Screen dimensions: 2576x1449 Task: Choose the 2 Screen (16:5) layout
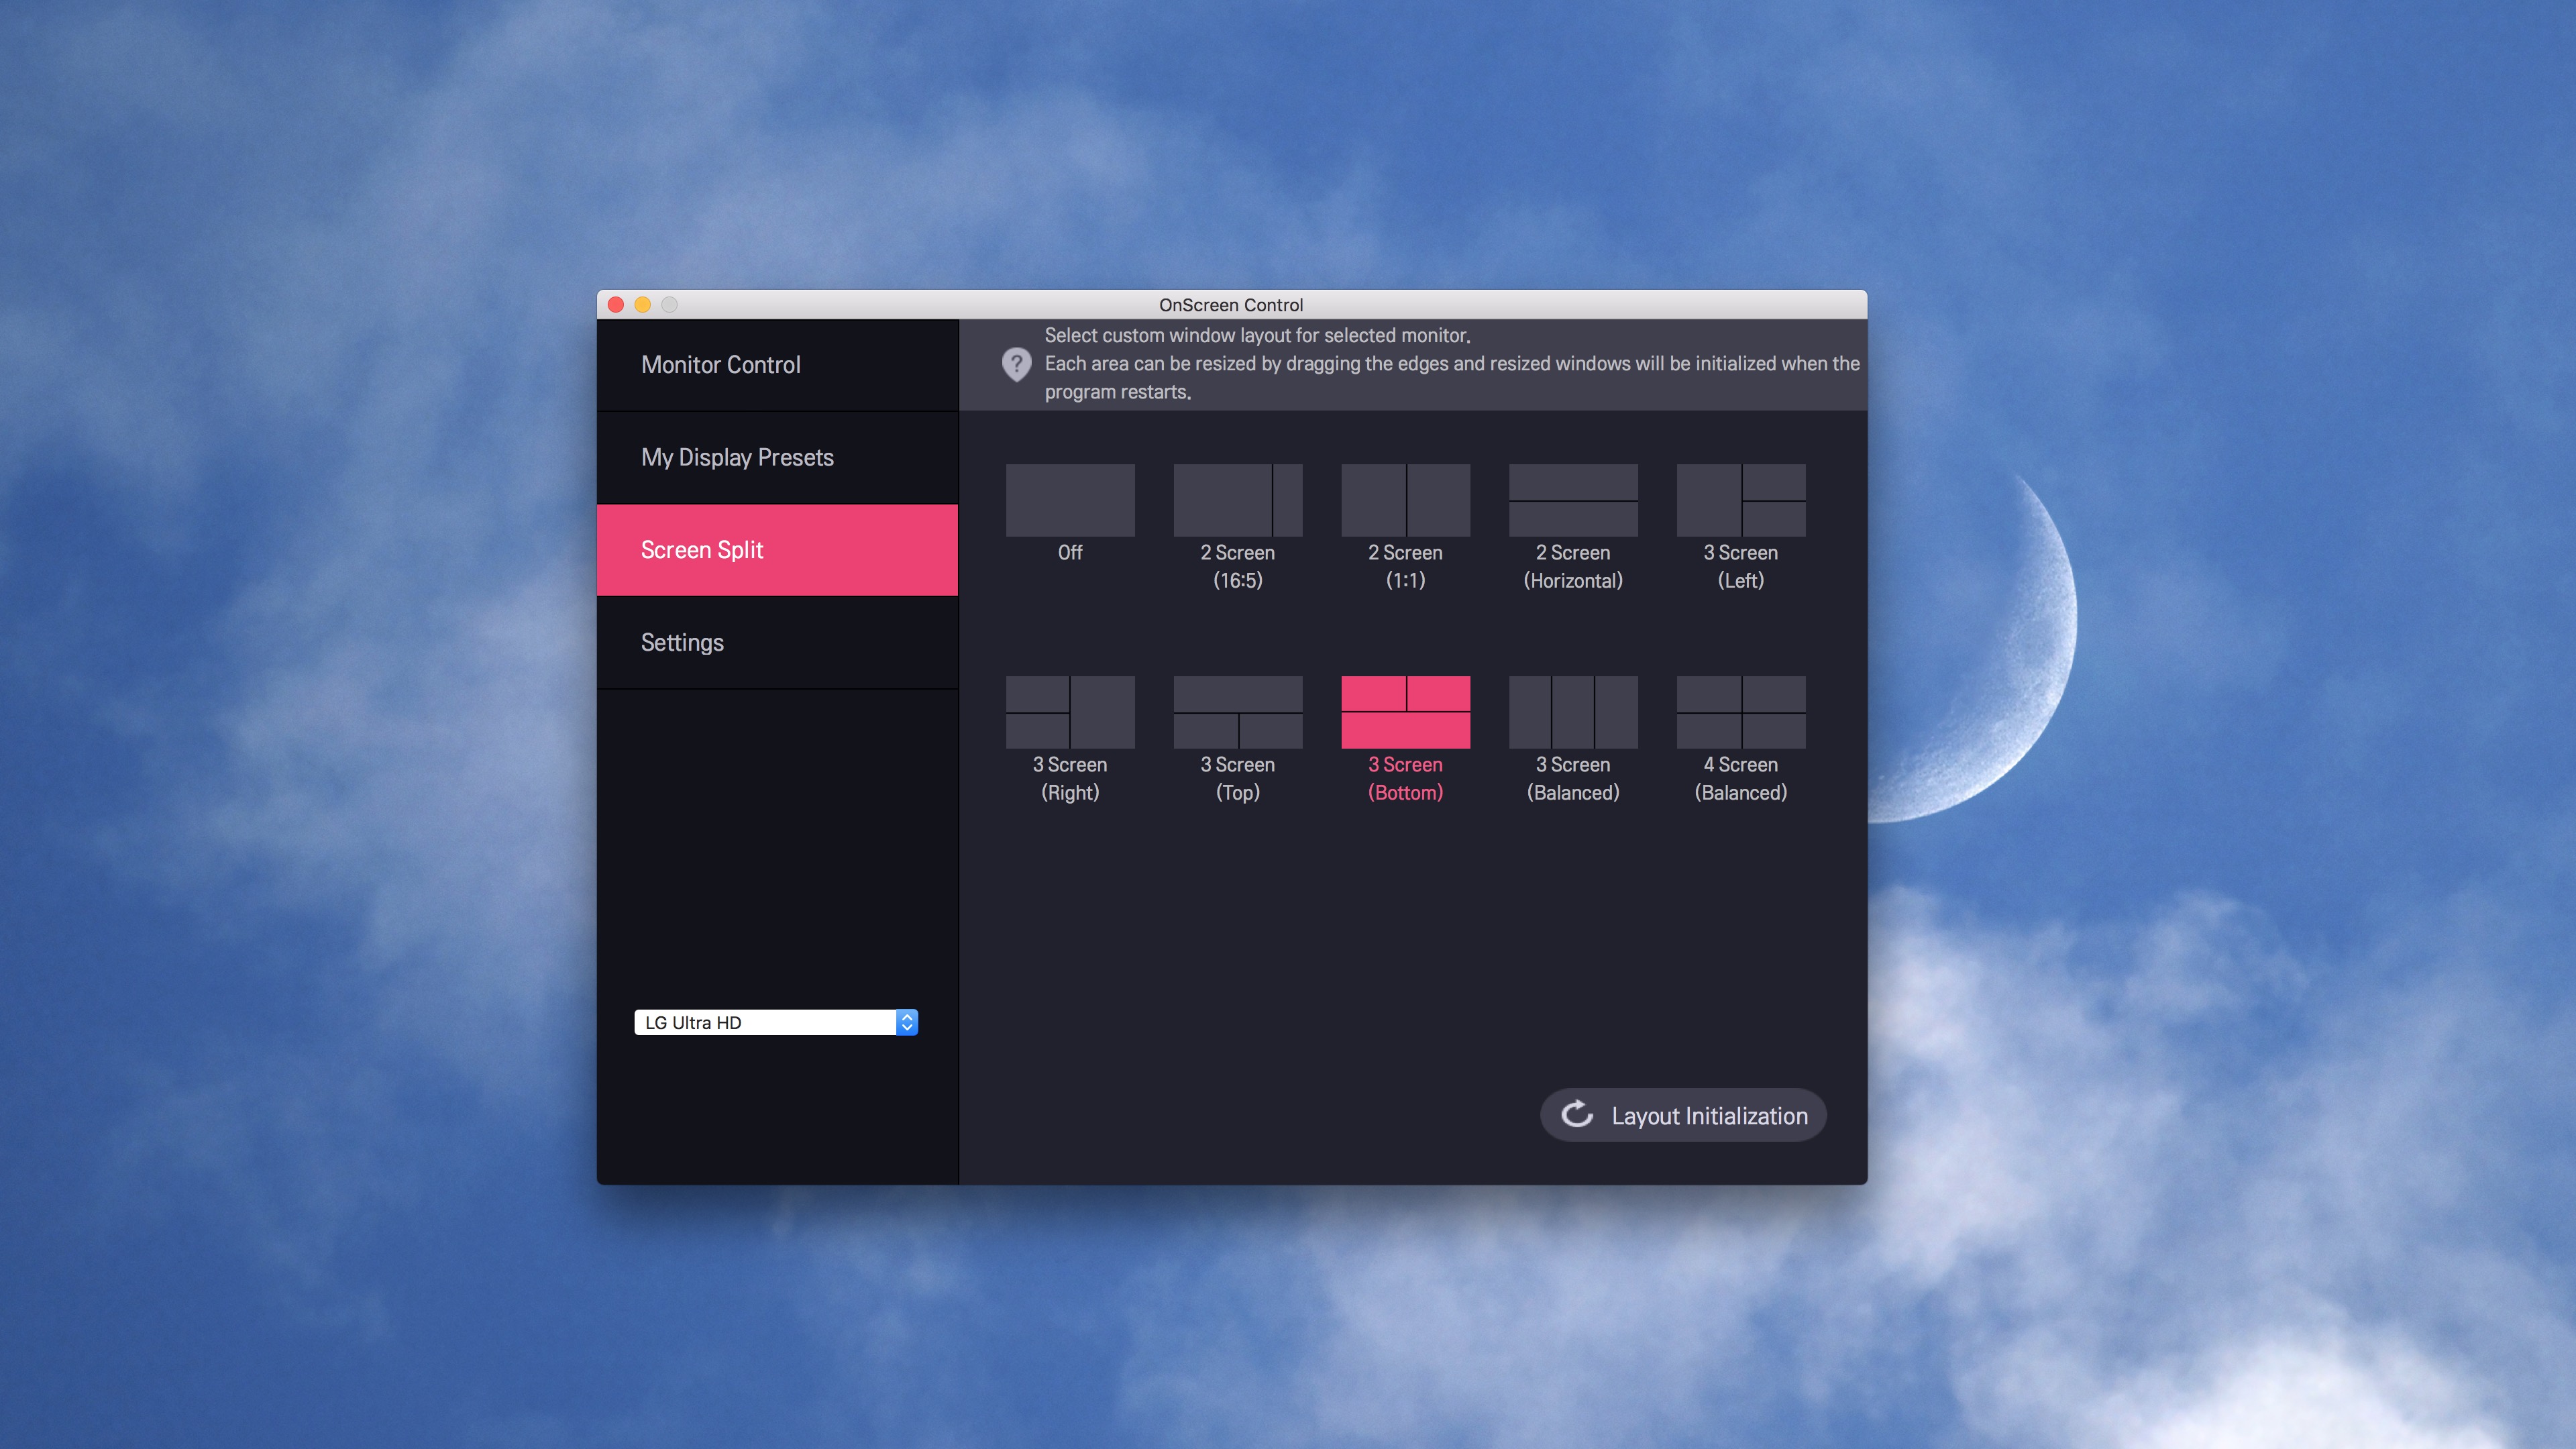(x=1237, y=499)
